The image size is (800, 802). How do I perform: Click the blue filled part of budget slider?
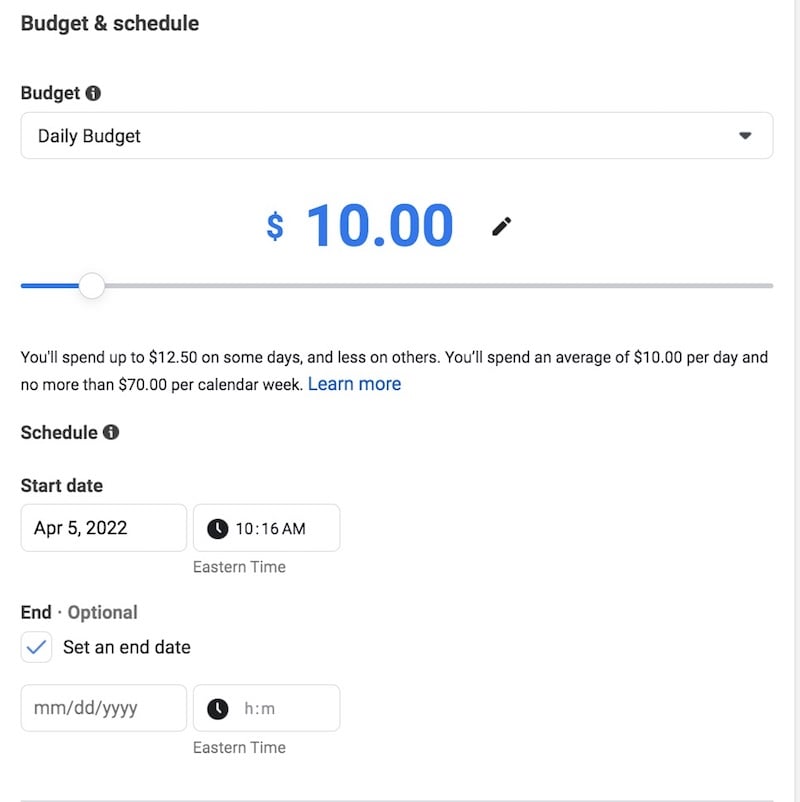tap(48, 286)
